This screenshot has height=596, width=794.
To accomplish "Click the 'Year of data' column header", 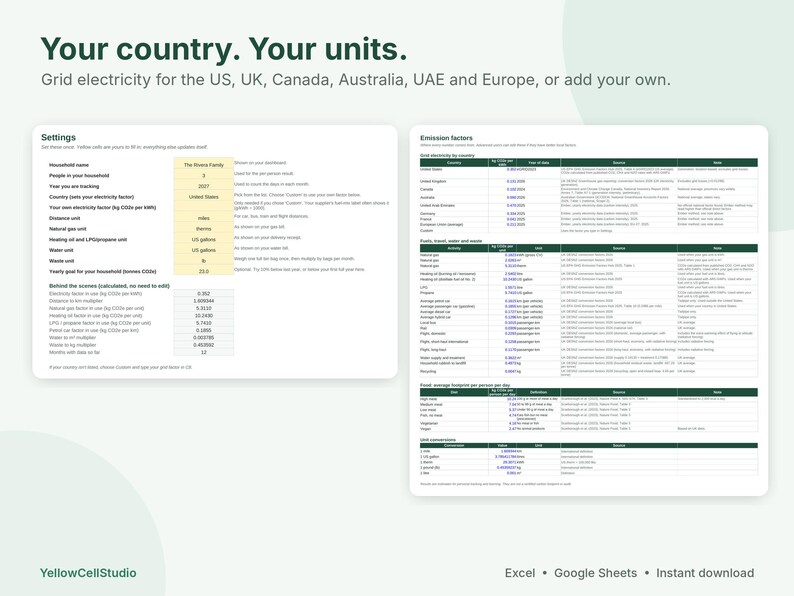I will pos(538,163).
